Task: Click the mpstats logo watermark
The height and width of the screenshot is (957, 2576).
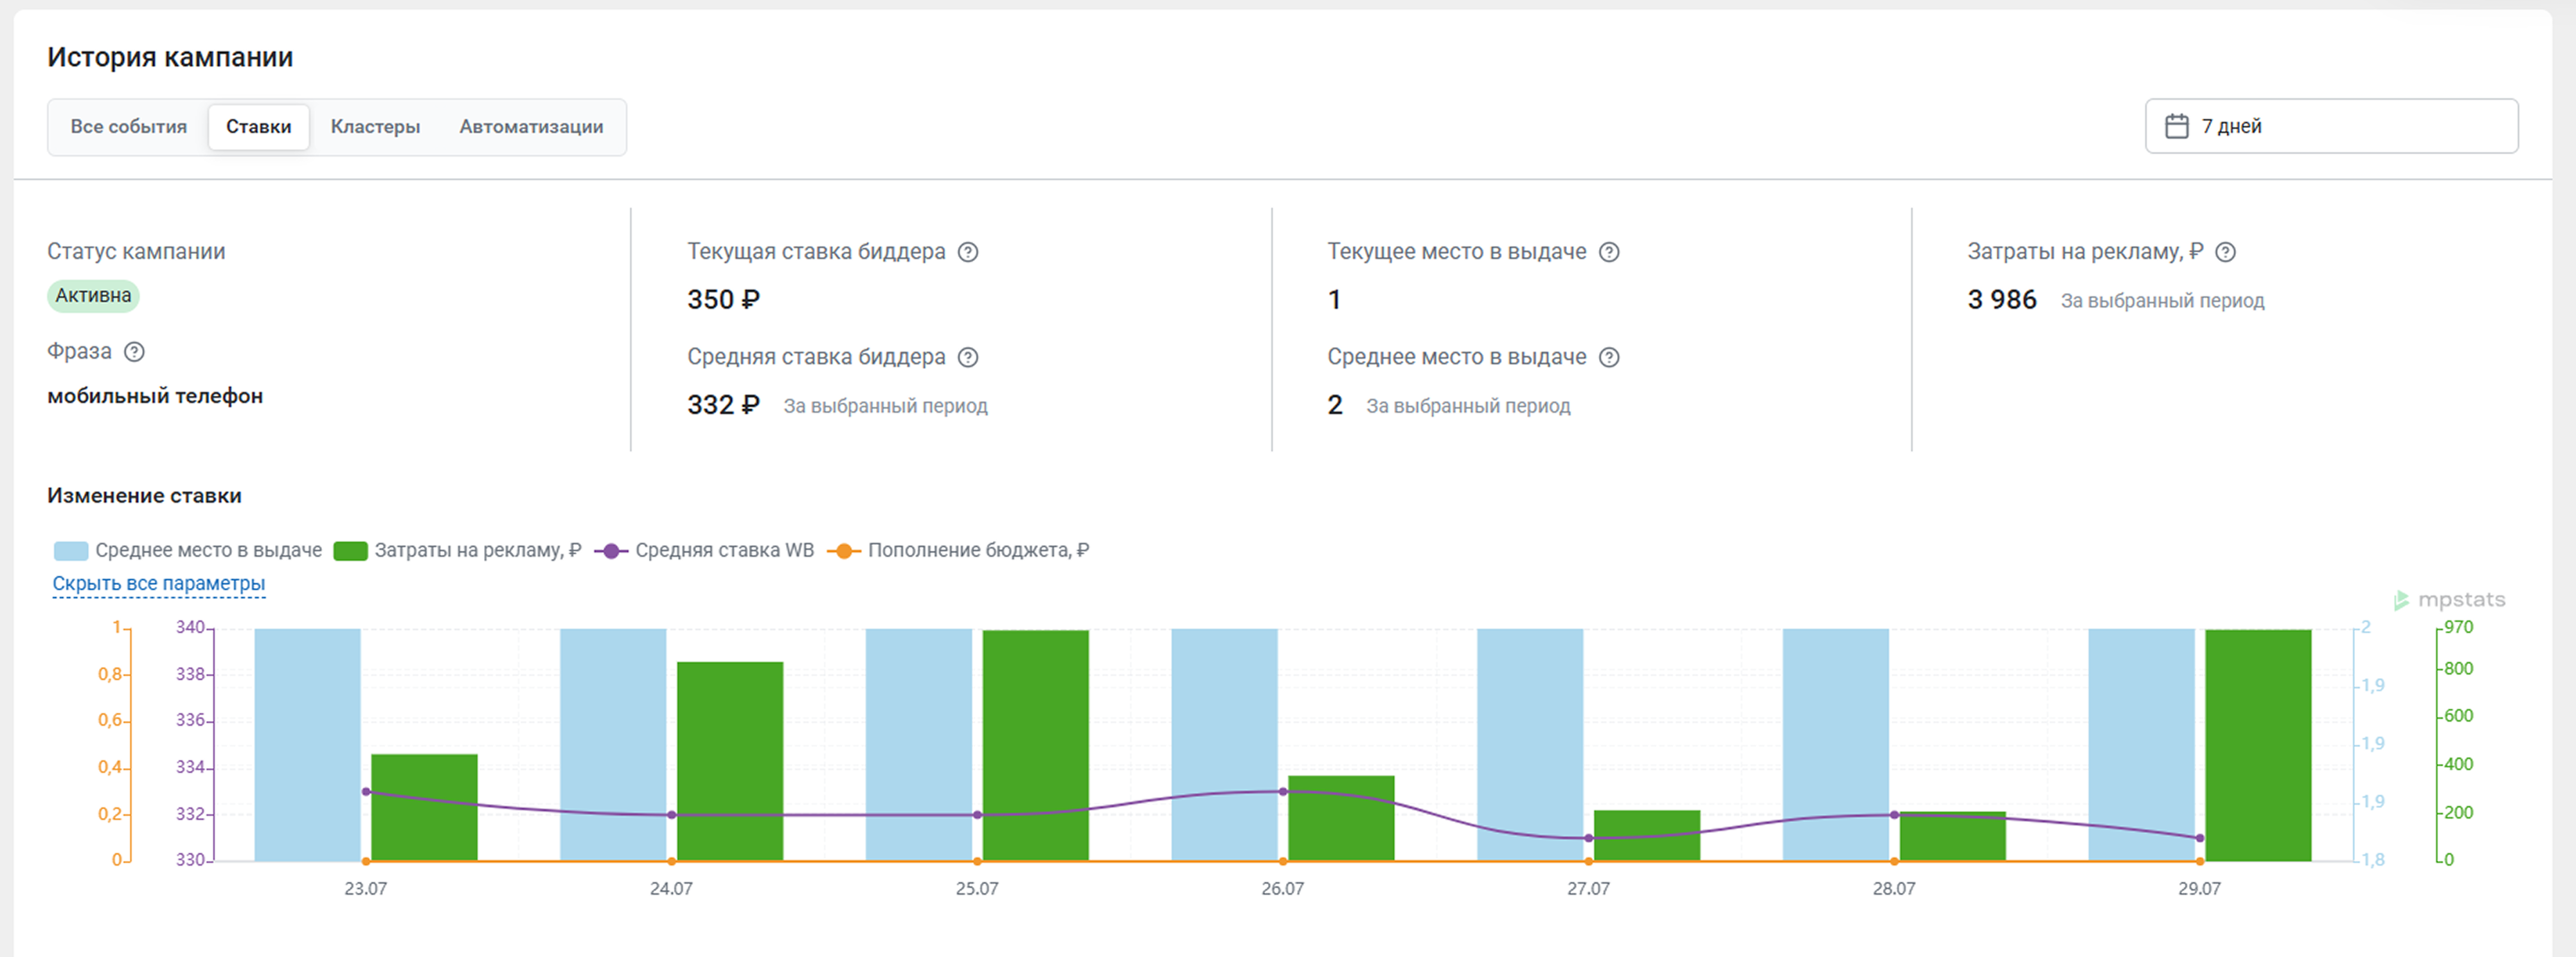Action: (2449, 600)
